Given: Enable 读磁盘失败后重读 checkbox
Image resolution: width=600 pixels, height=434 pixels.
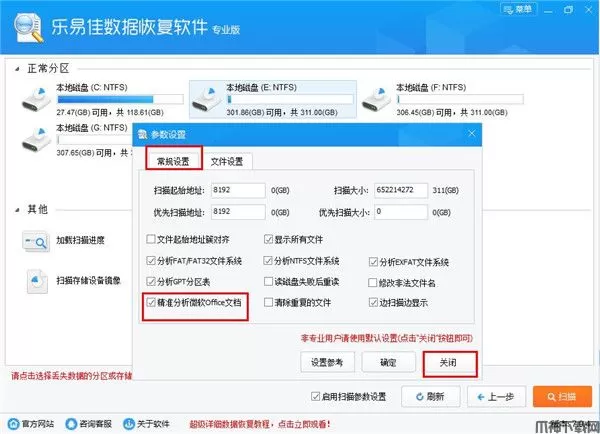Looking at the screenshot, I should [x=268, y=282].
